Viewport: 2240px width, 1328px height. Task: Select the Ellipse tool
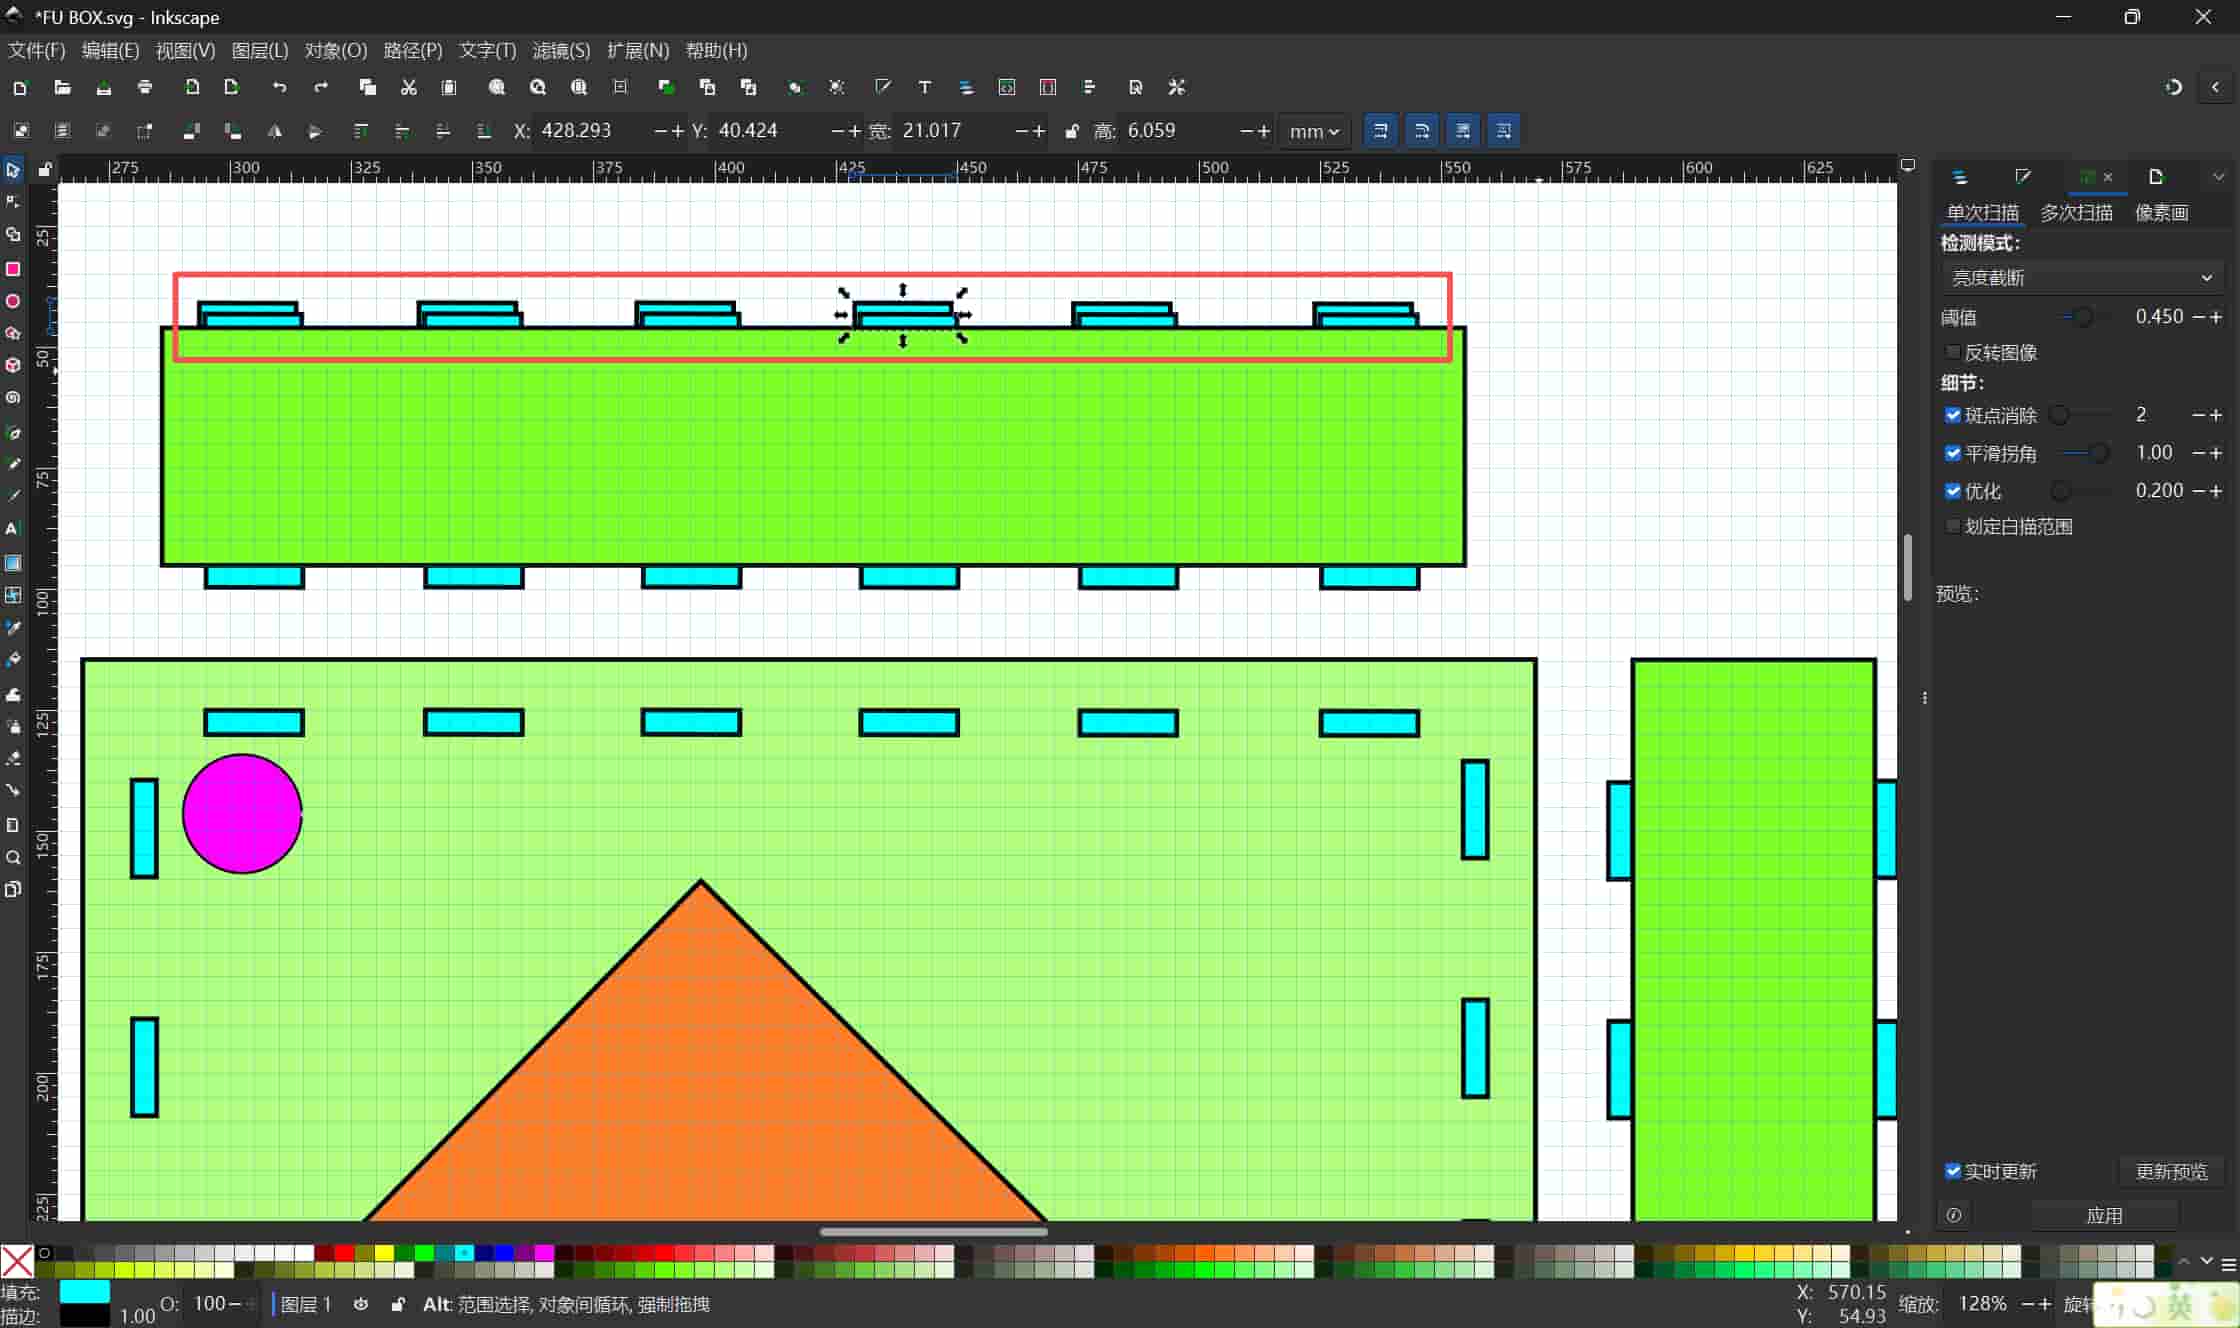point(13,301)
